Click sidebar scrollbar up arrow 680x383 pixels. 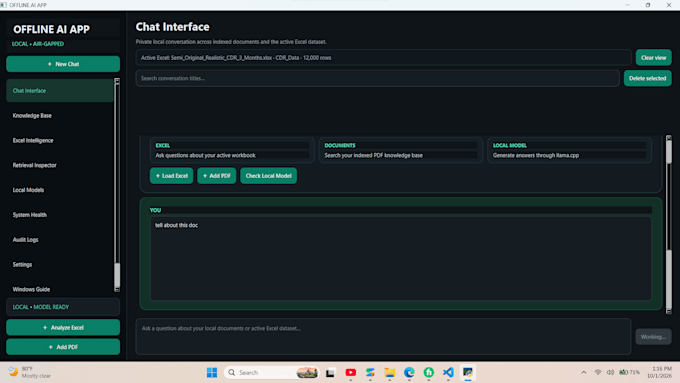coord(117,81)
